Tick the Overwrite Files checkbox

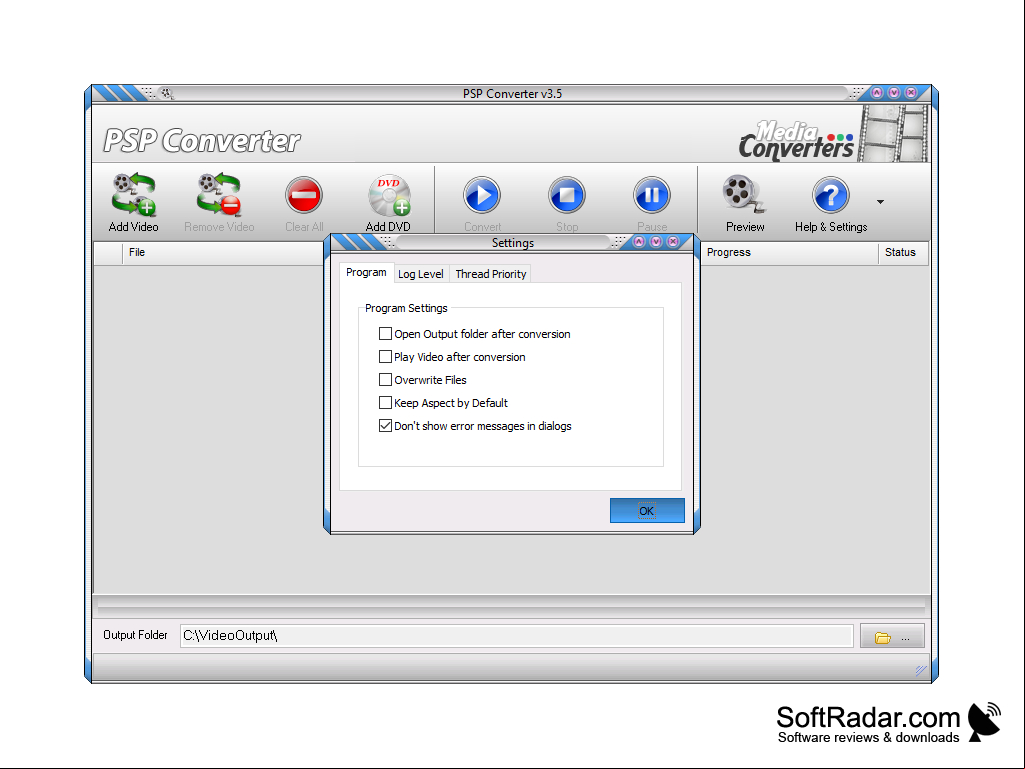[386, 380]
